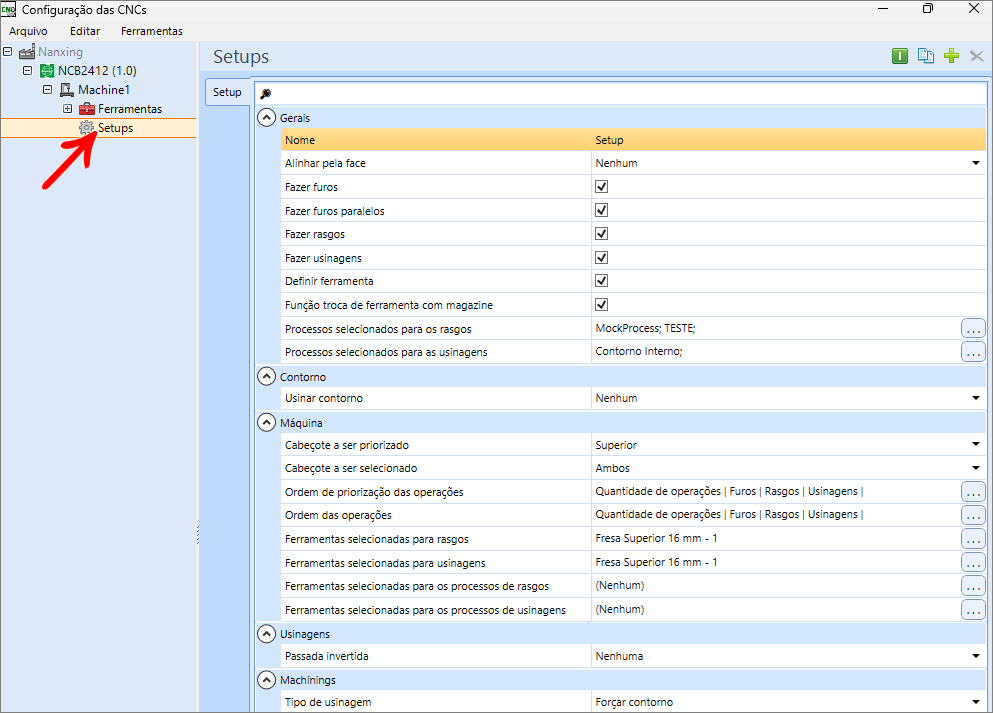Open Cabeçote a ser priorizado dropdown
Viewport: 993px width, 713px height.
pyautogui.click(x=975, y=445)
